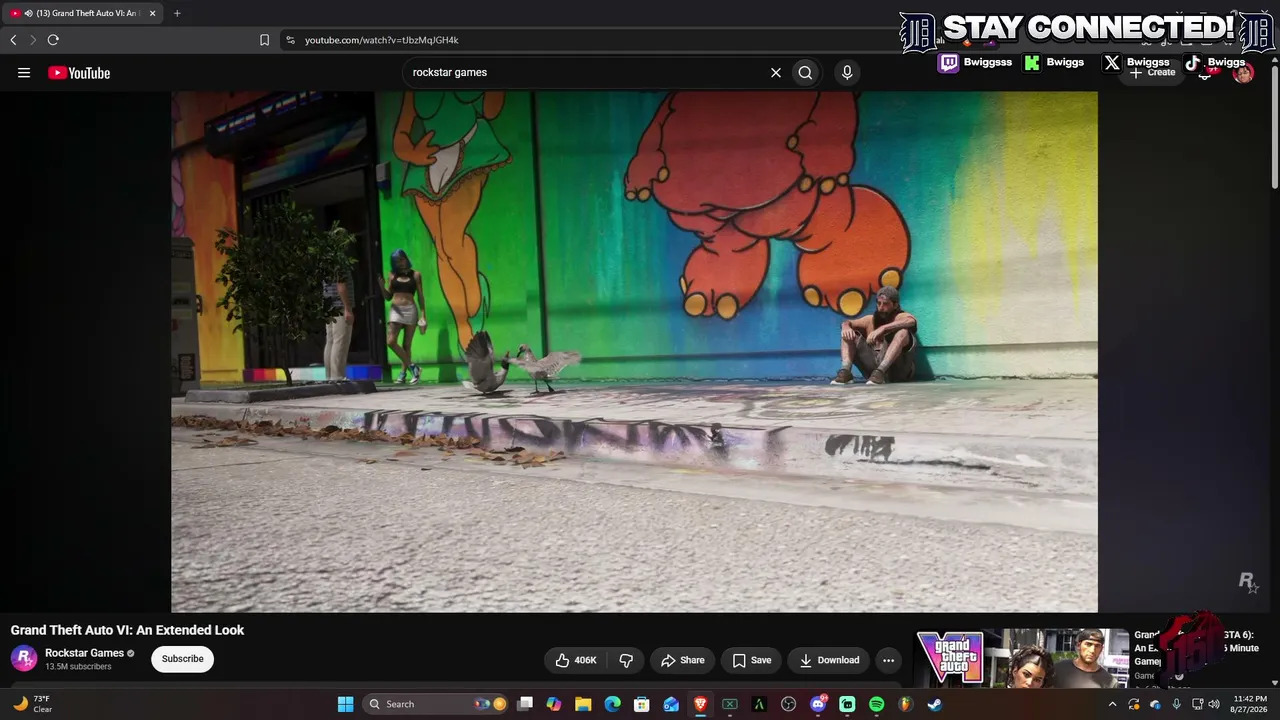1280x720 pixels.
Task: Click the GTA VI video player
Action: point(634,351)
